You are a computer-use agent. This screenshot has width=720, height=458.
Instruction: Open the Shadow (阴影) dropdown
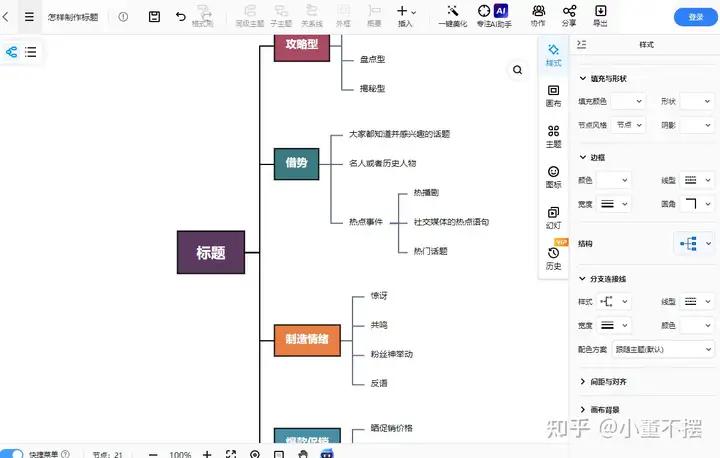(697, 125)
